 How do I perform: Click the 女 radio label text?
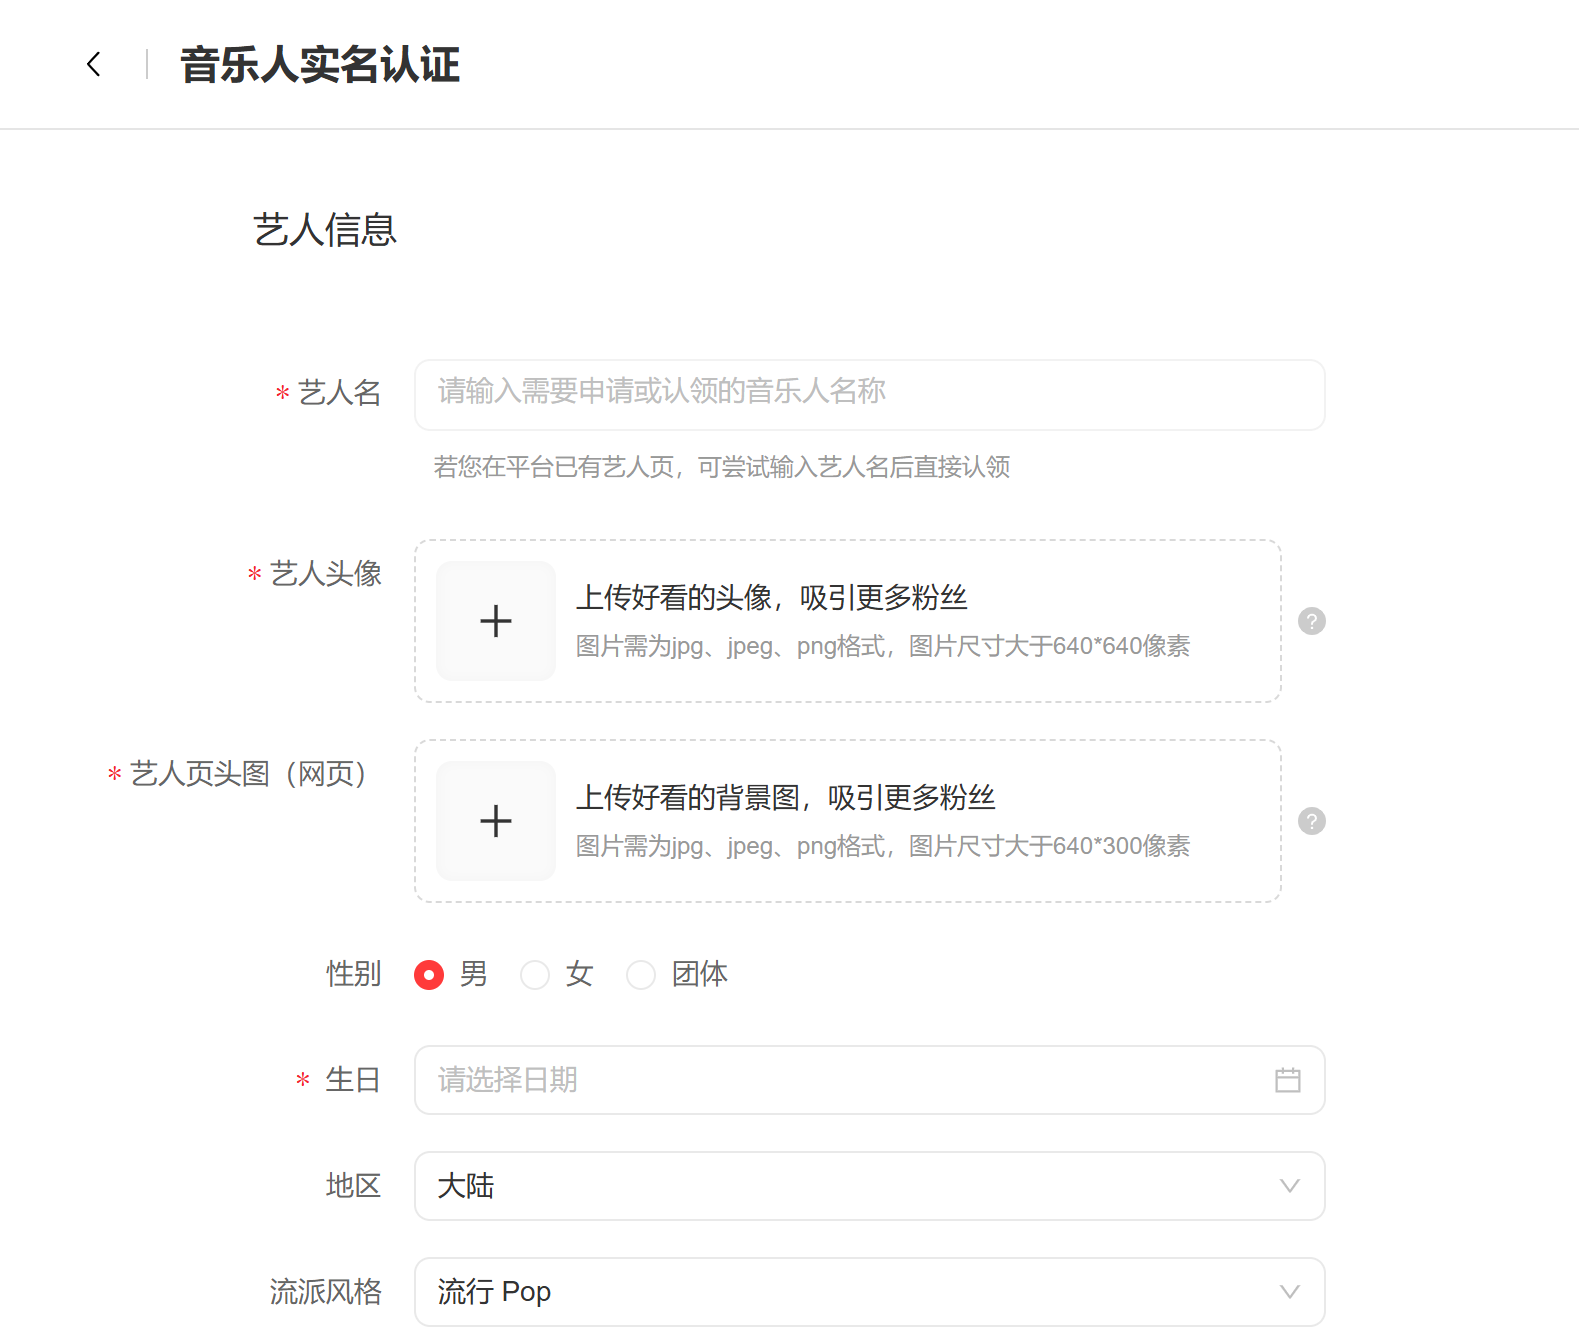pyautogui.click(x=580, y=974)
